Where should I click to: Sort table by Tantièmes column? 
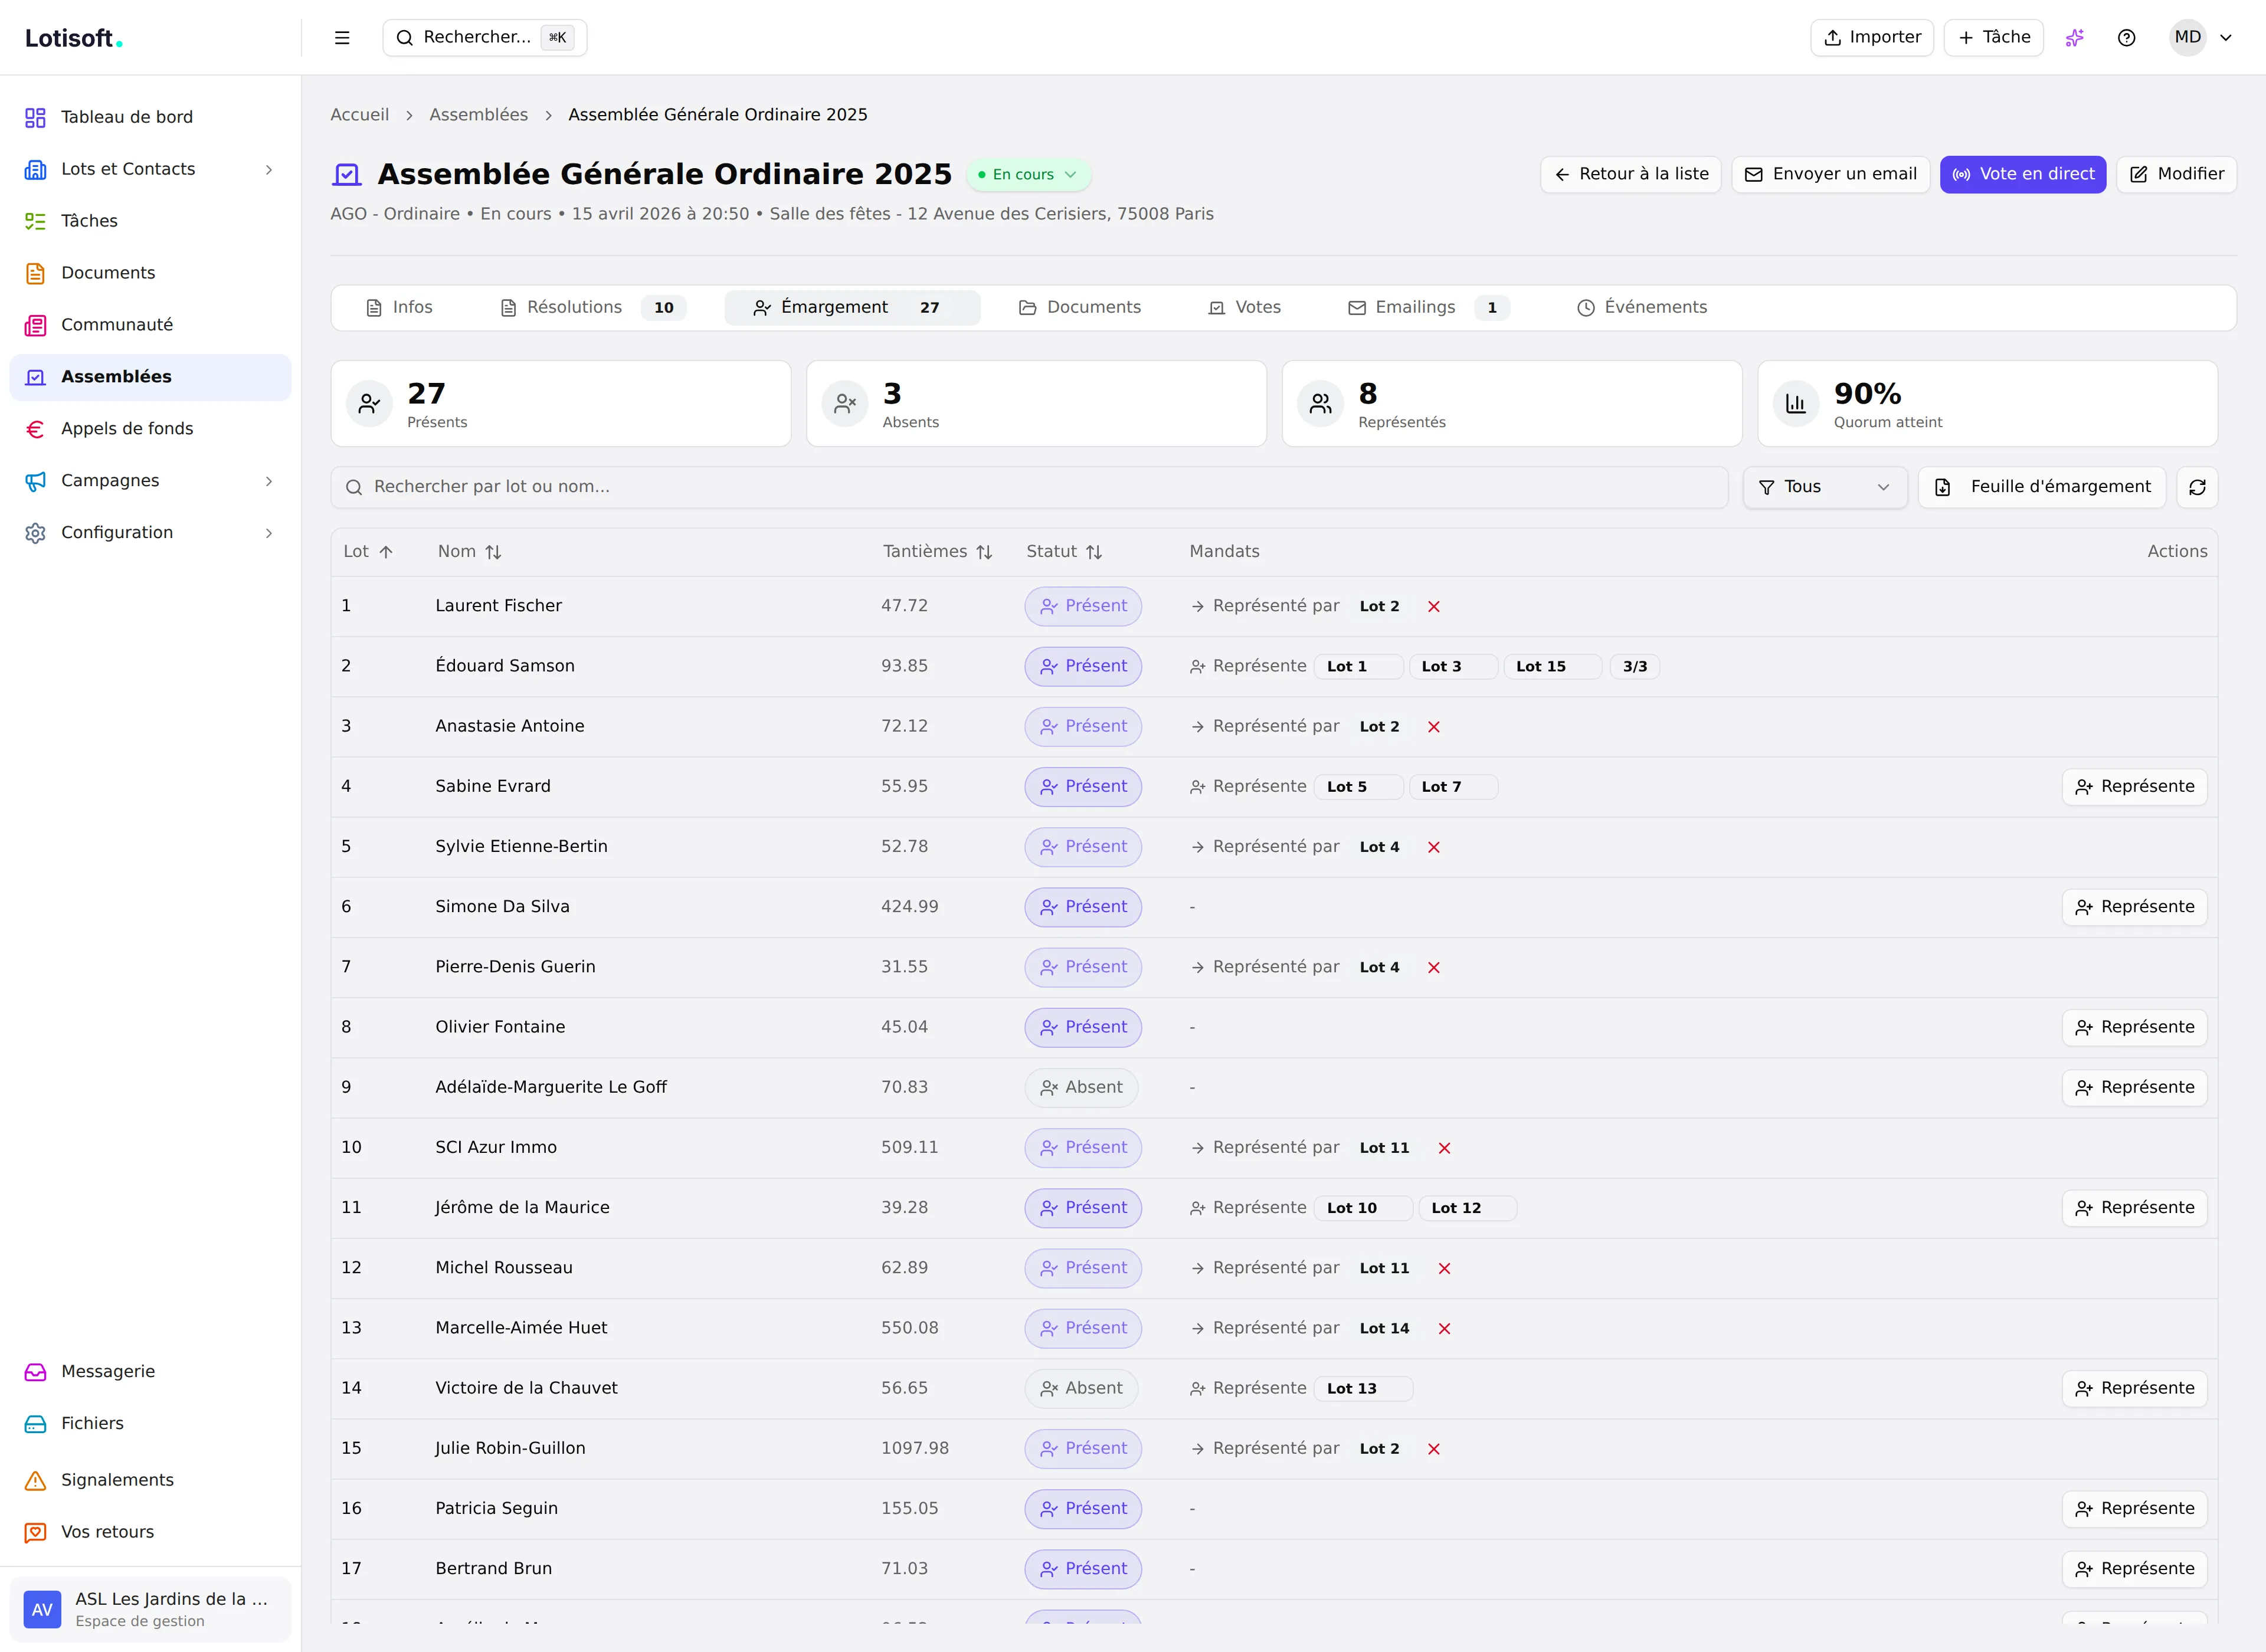click(x=937, y=552)
